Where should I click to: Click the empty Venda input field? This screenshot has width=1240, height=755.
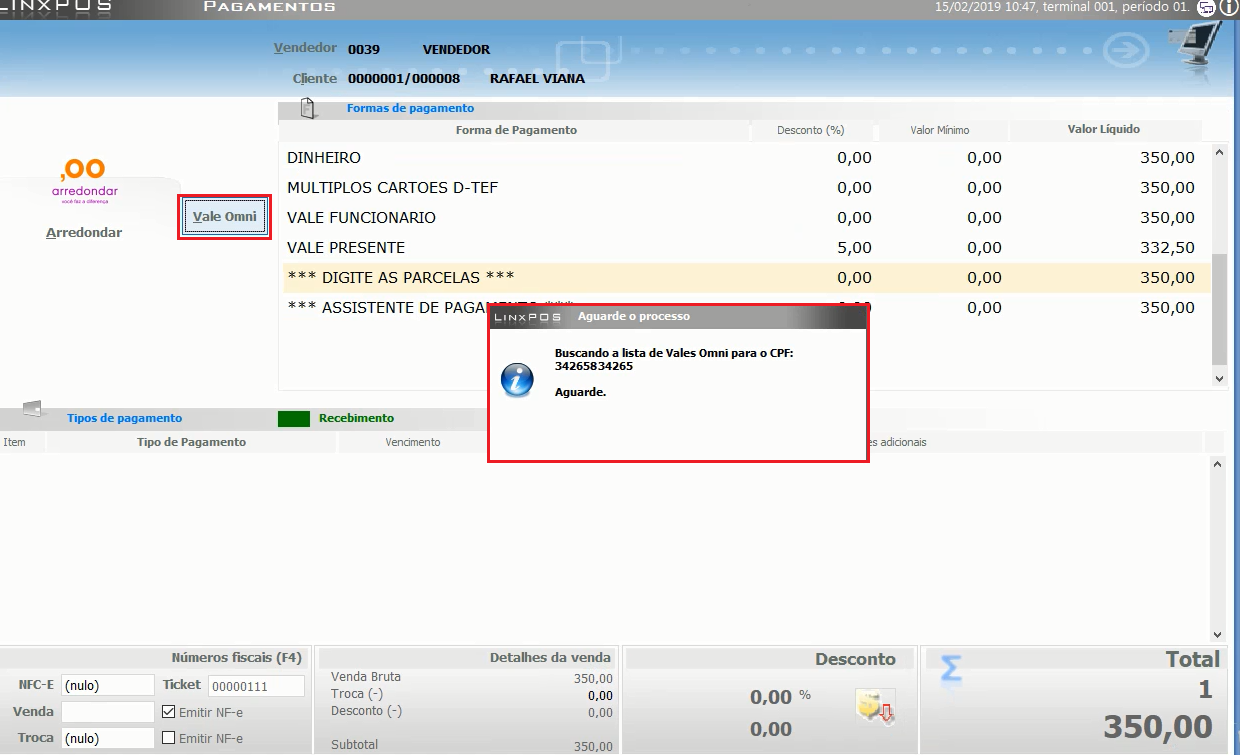(x=108, y=712)
